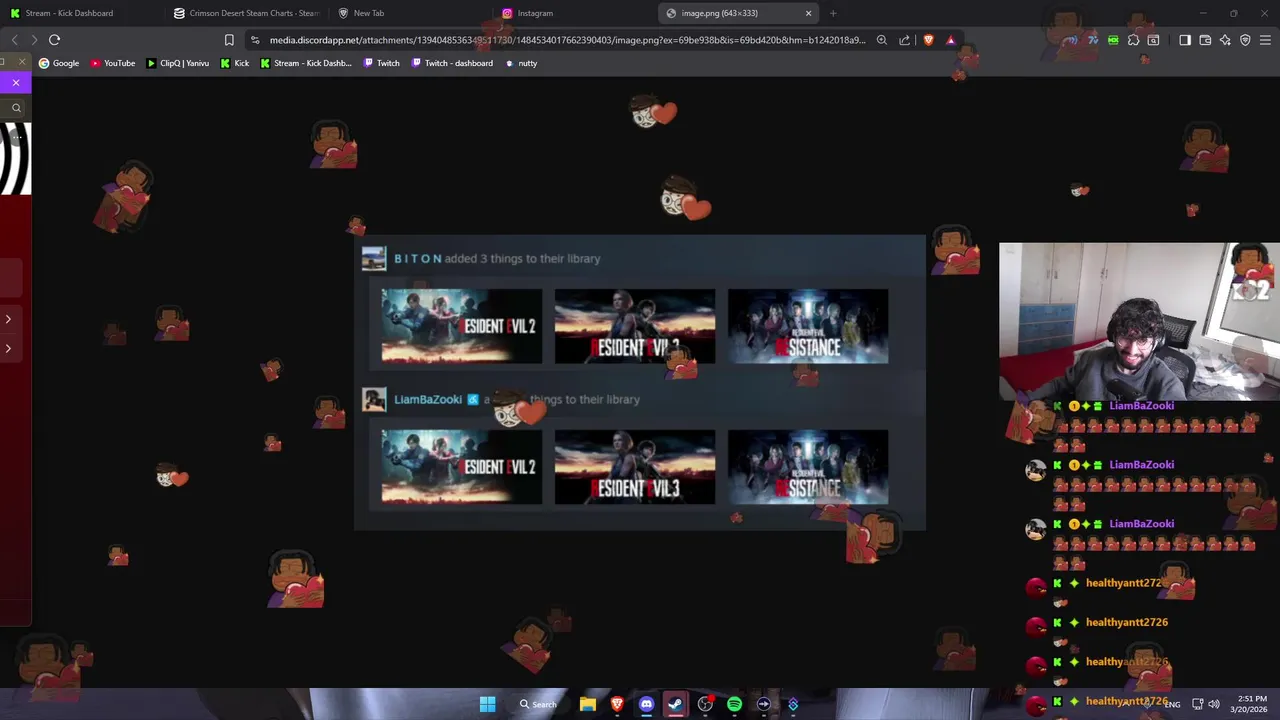Open a new tab with the plus button
1280x720 pixels.
pos(833,13)
